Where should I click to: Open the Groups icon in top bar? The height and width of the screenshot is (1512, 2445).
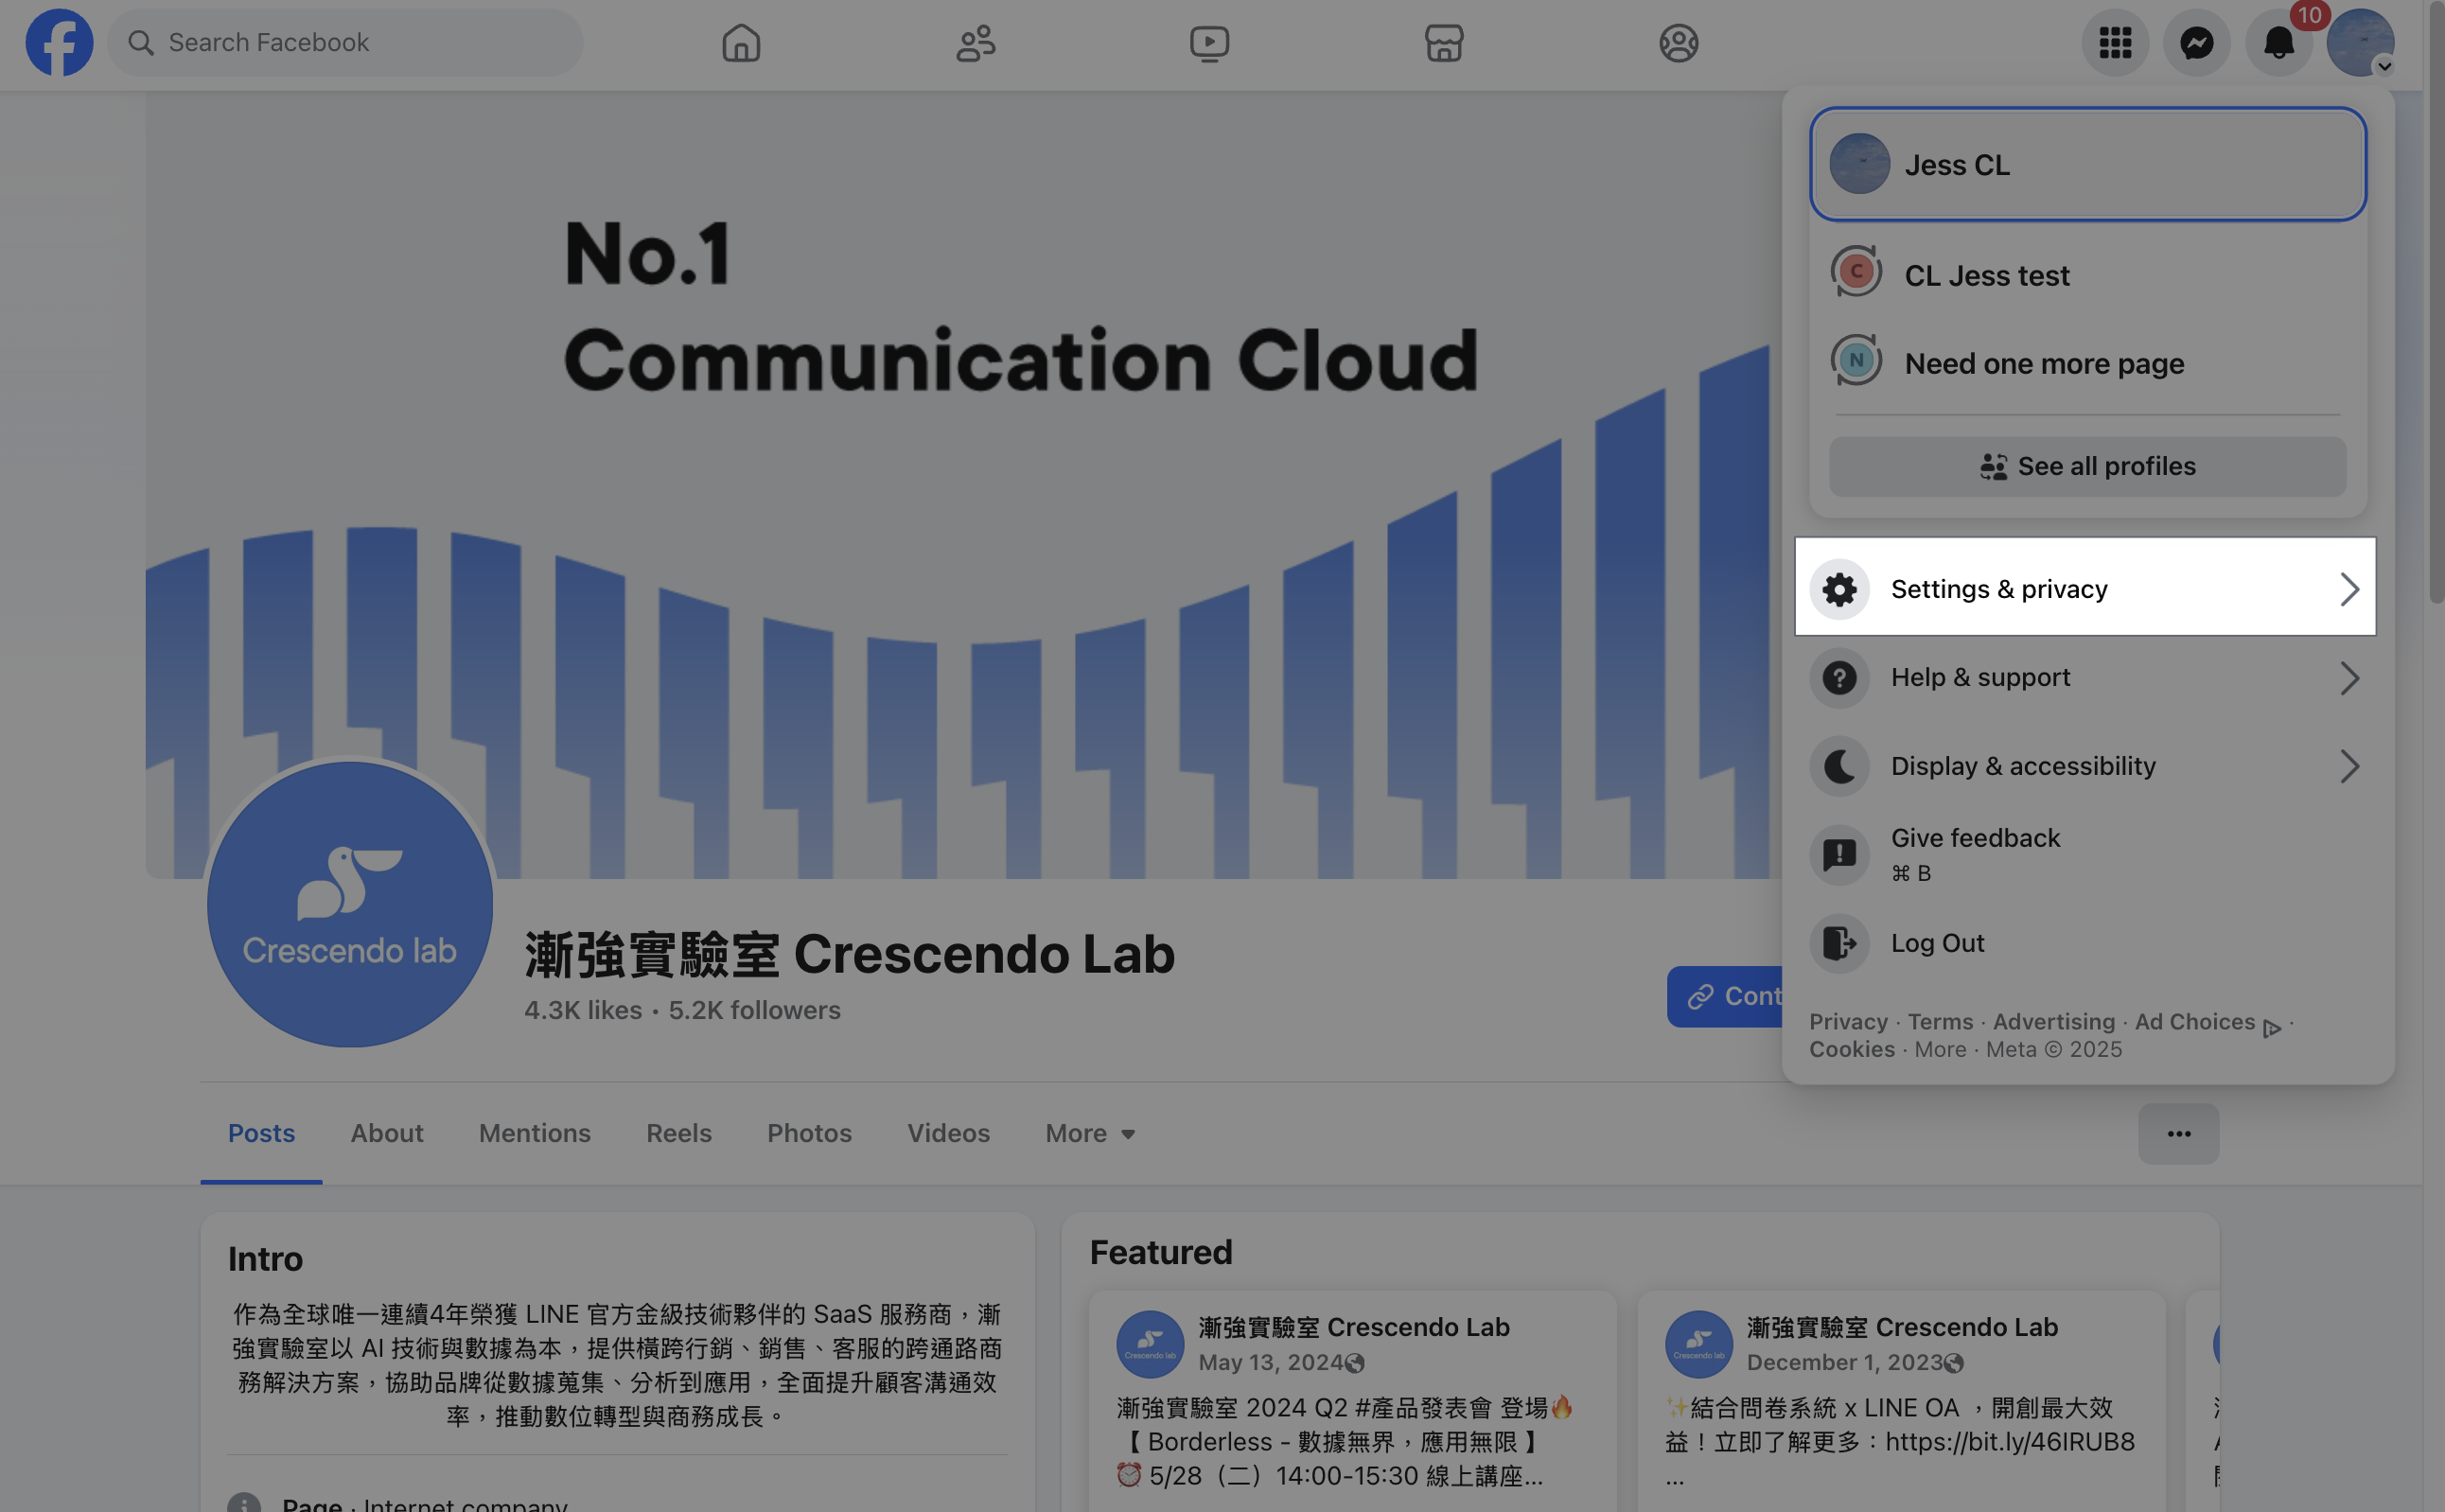coord(1678,43)
